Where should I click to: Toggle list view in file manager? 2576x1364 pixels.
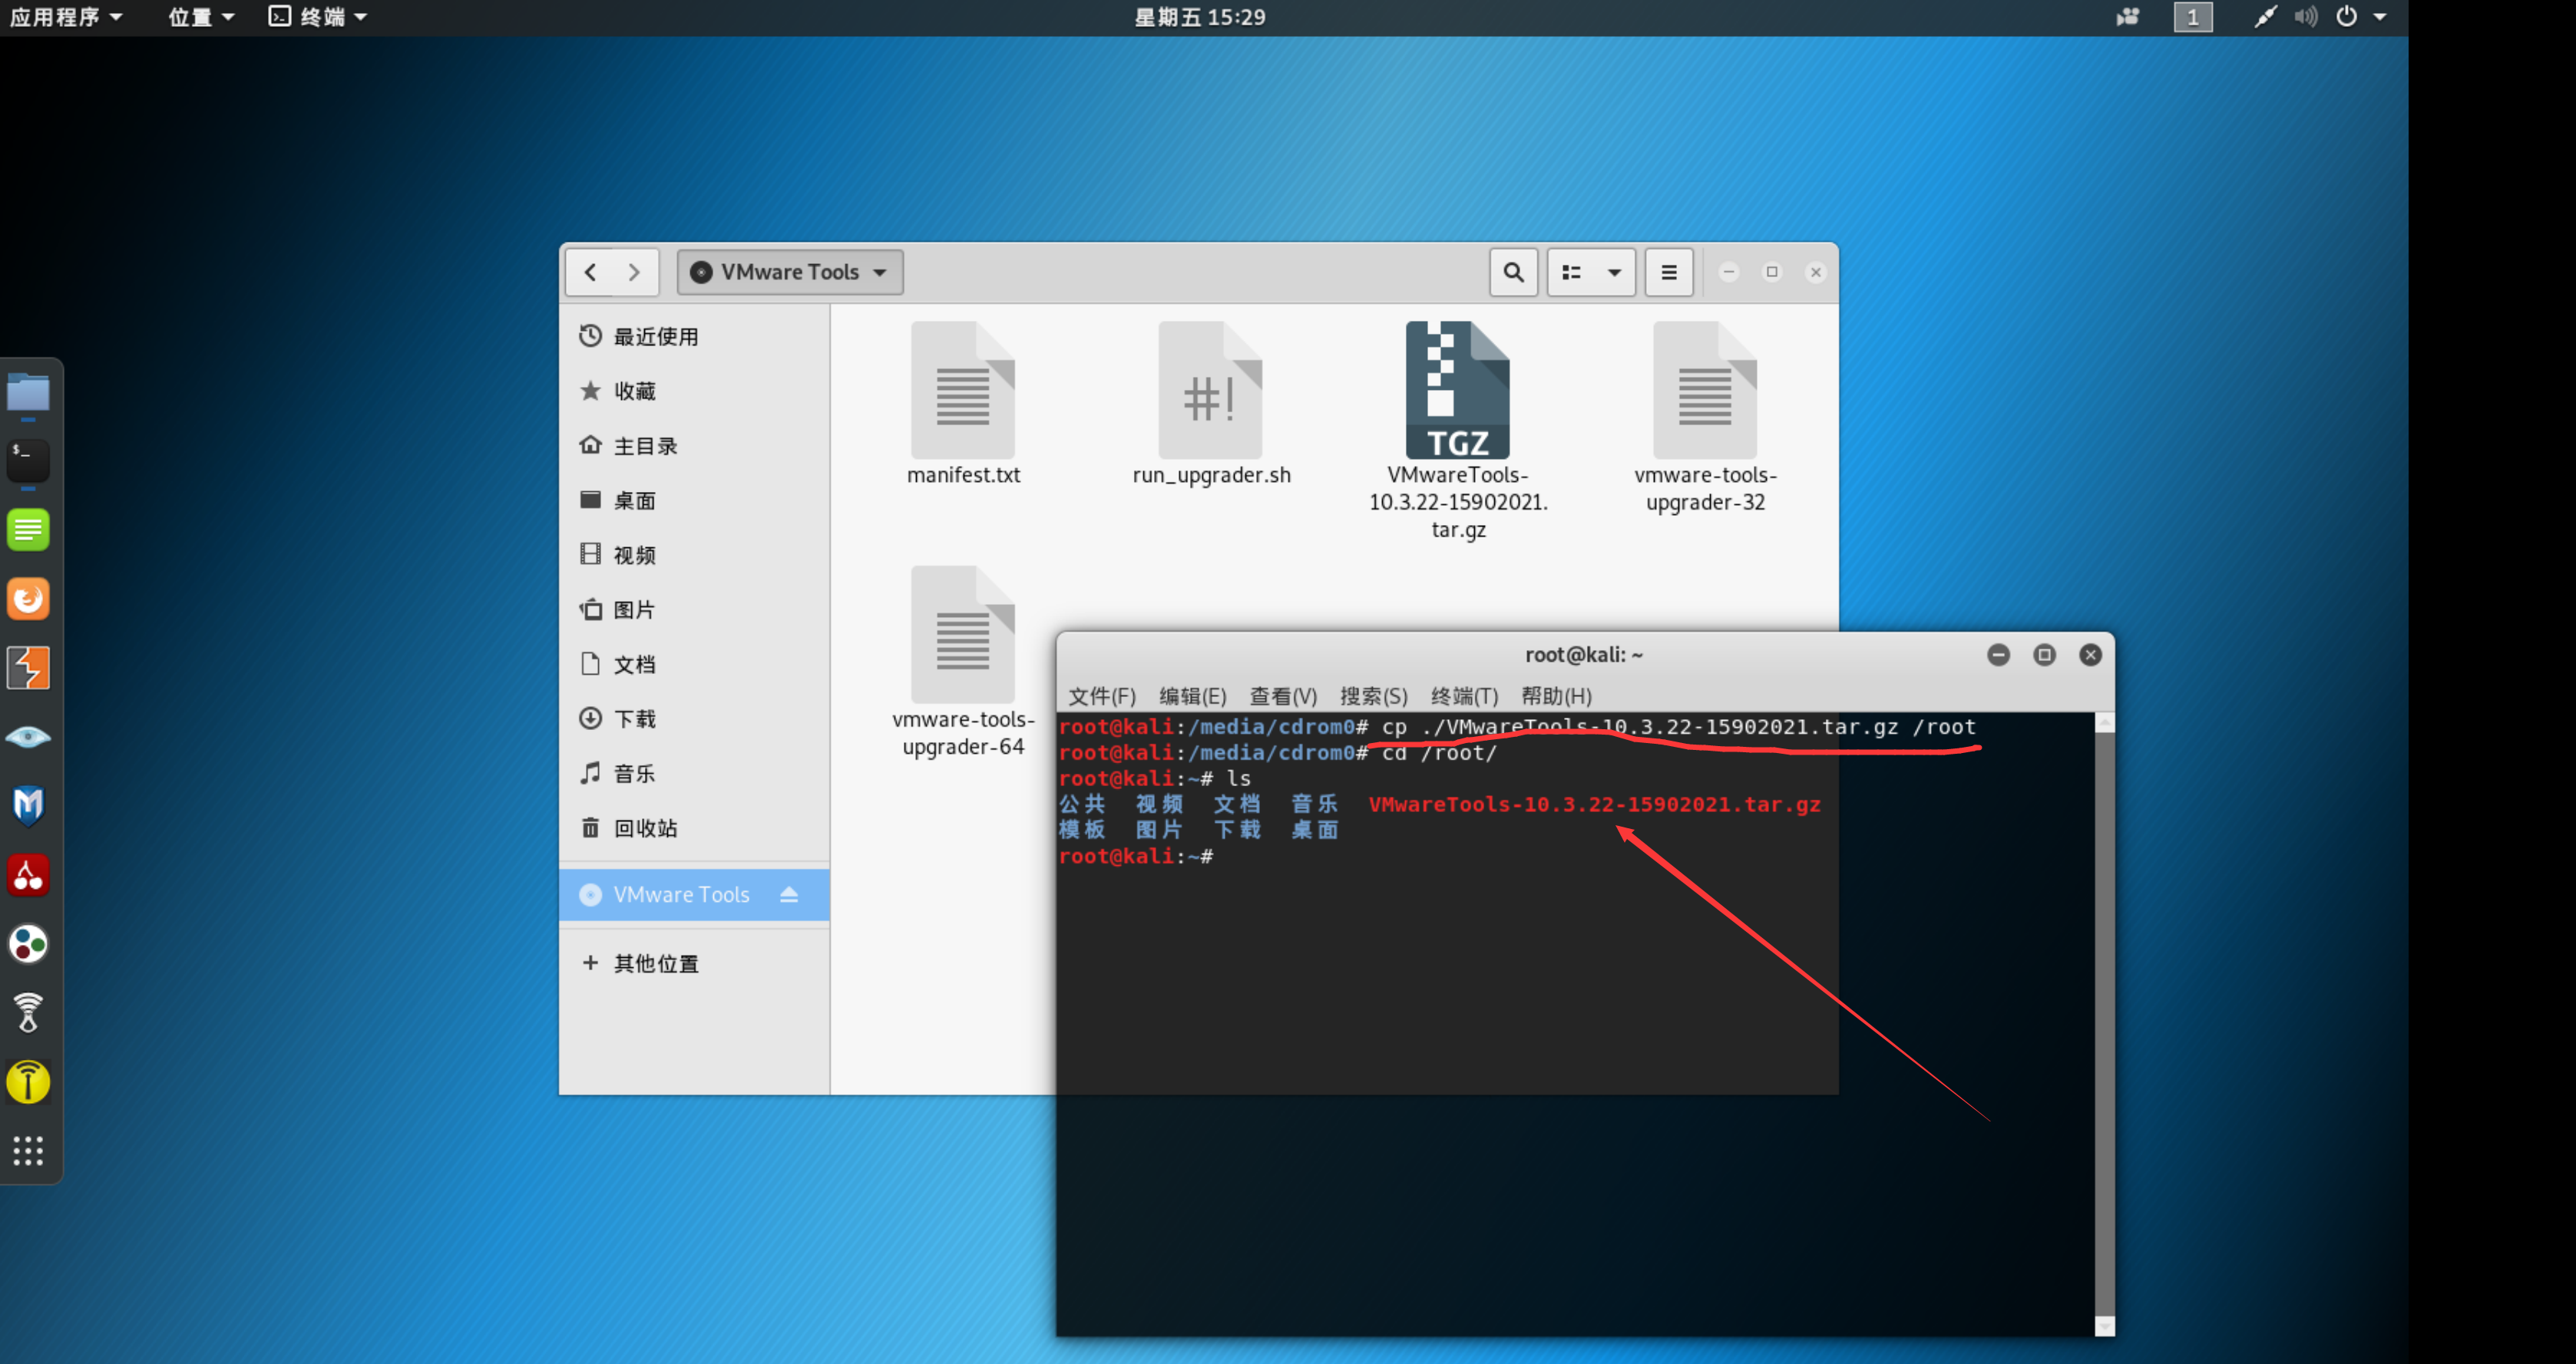click(x=1572, y=272)
